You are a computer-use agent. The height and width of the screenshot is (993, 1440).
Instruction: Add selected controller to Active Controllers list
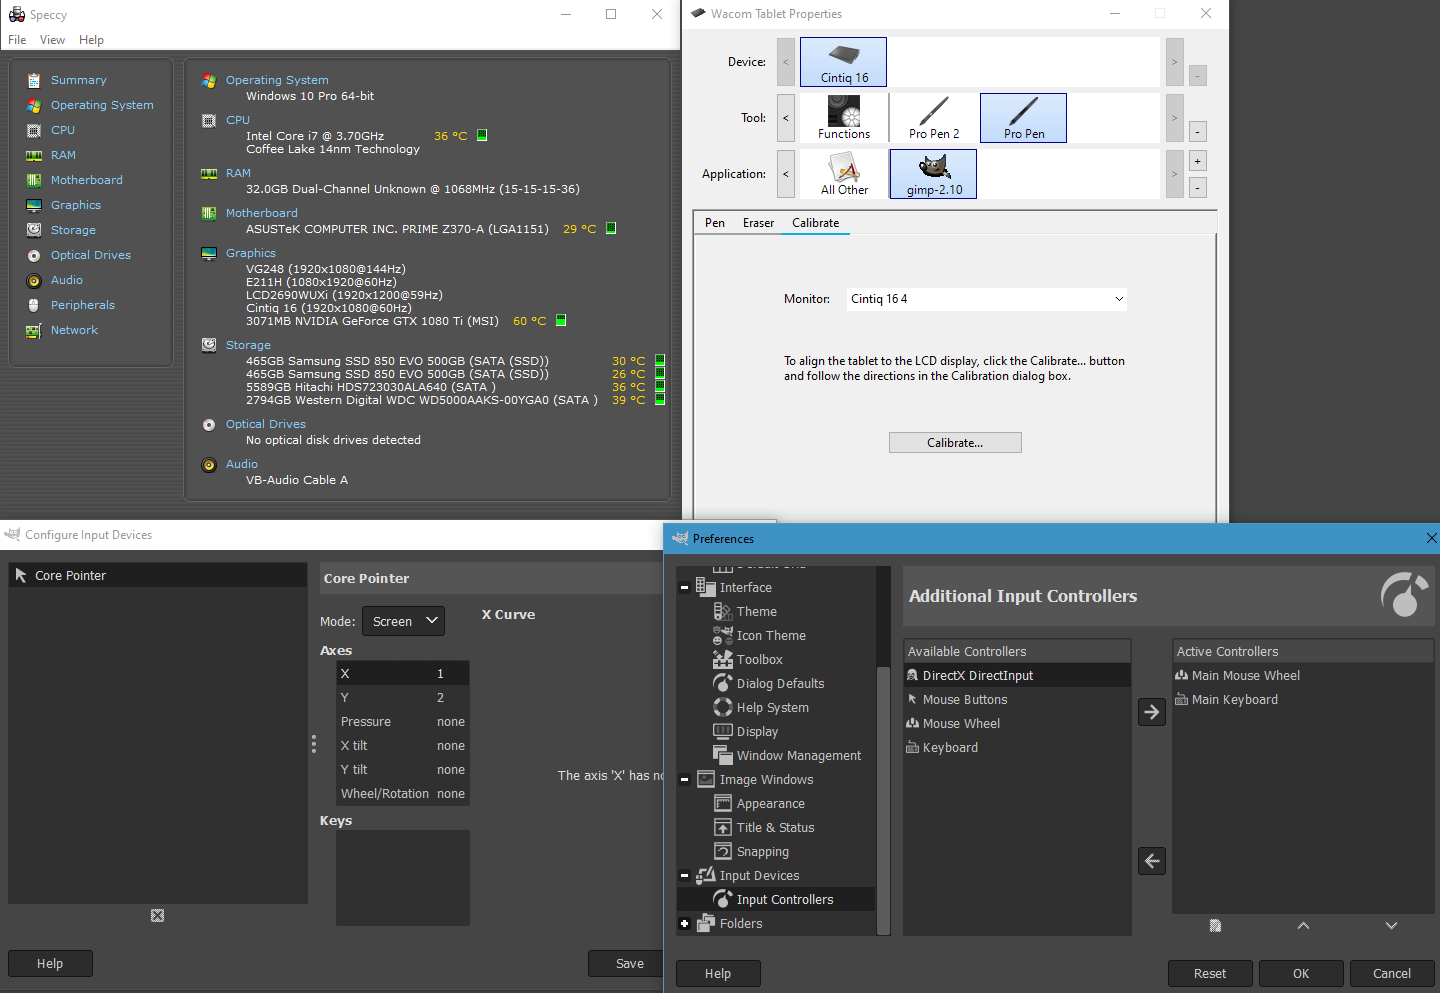pos(1152,712)
